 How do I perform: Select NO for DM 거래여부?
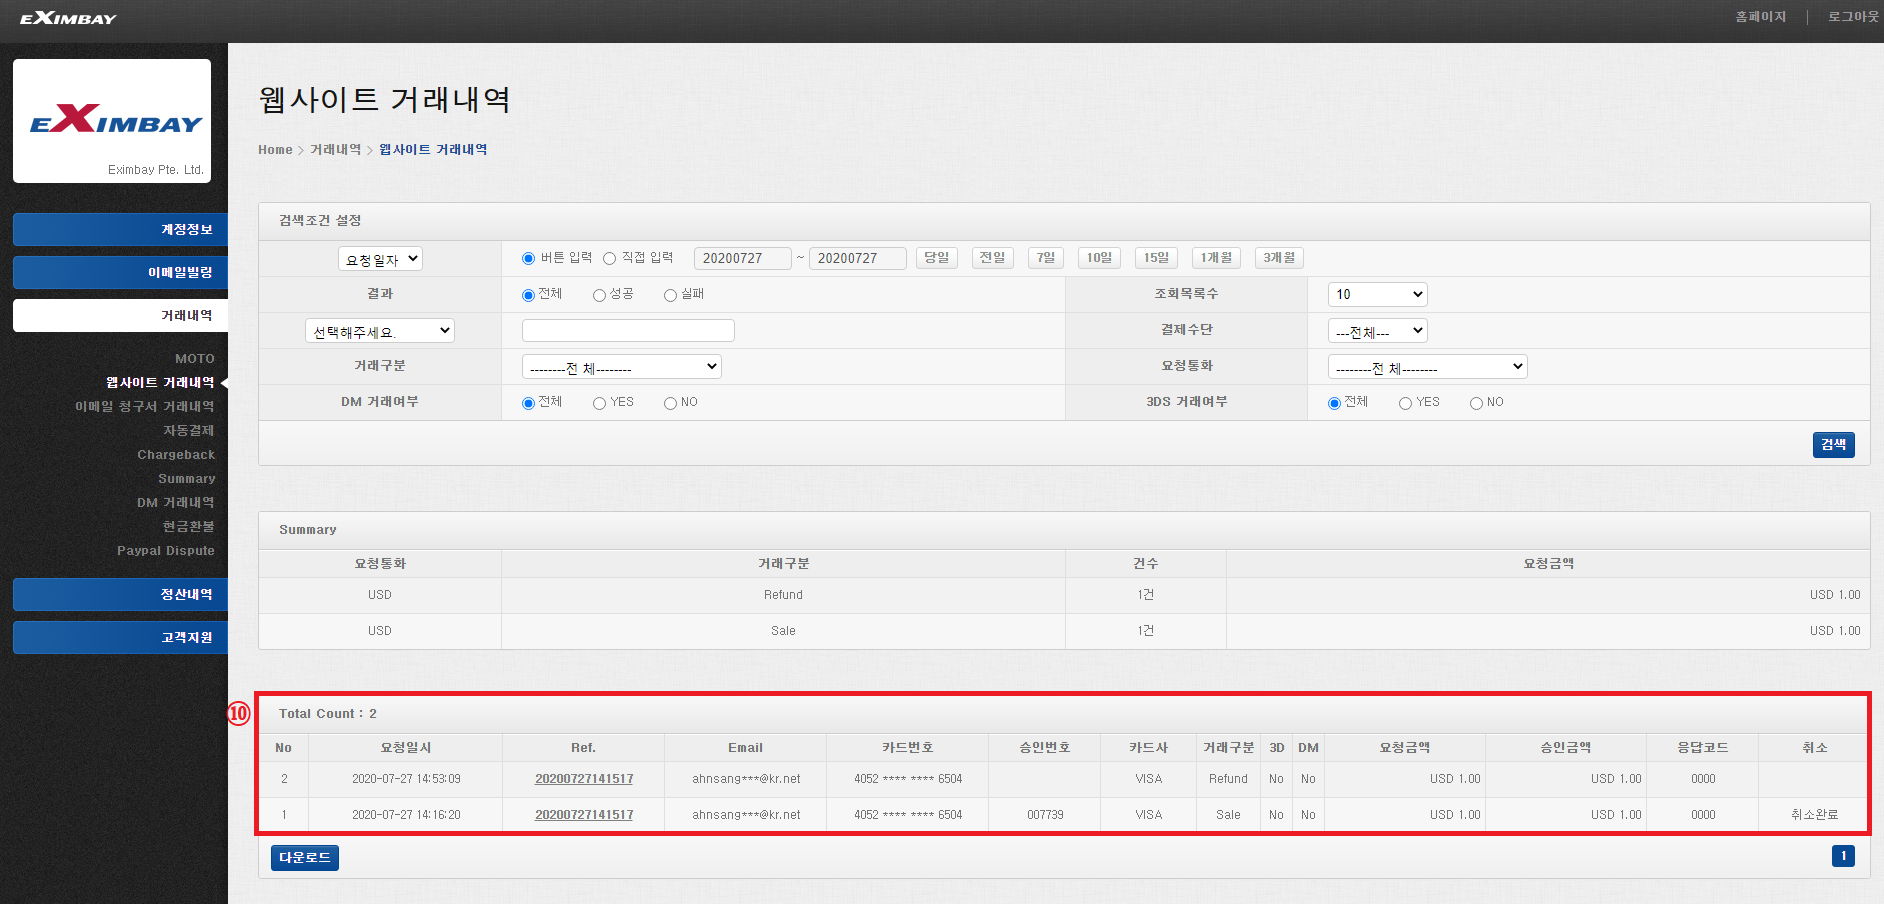point(670,403)
